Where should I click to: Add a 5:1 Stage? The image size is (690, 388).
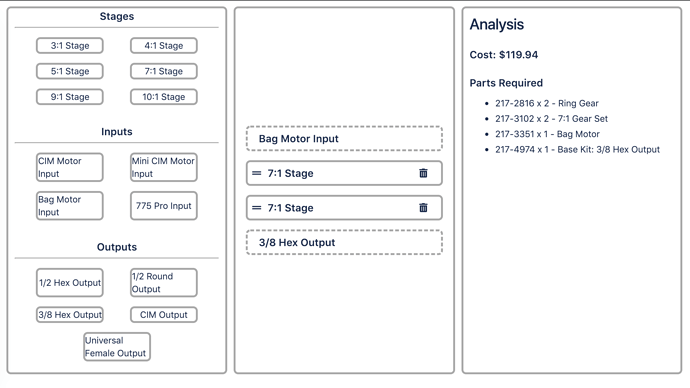pos(70,71)
